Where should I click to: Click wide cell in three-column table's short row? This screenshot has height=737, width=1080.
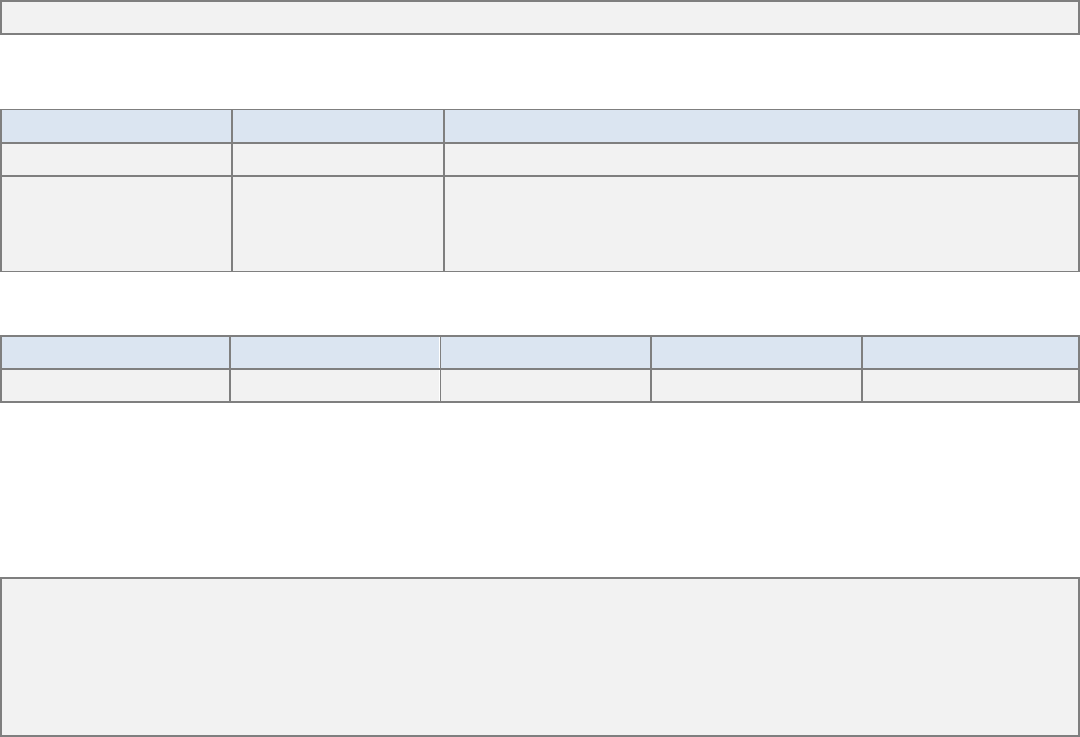(761, 159)
